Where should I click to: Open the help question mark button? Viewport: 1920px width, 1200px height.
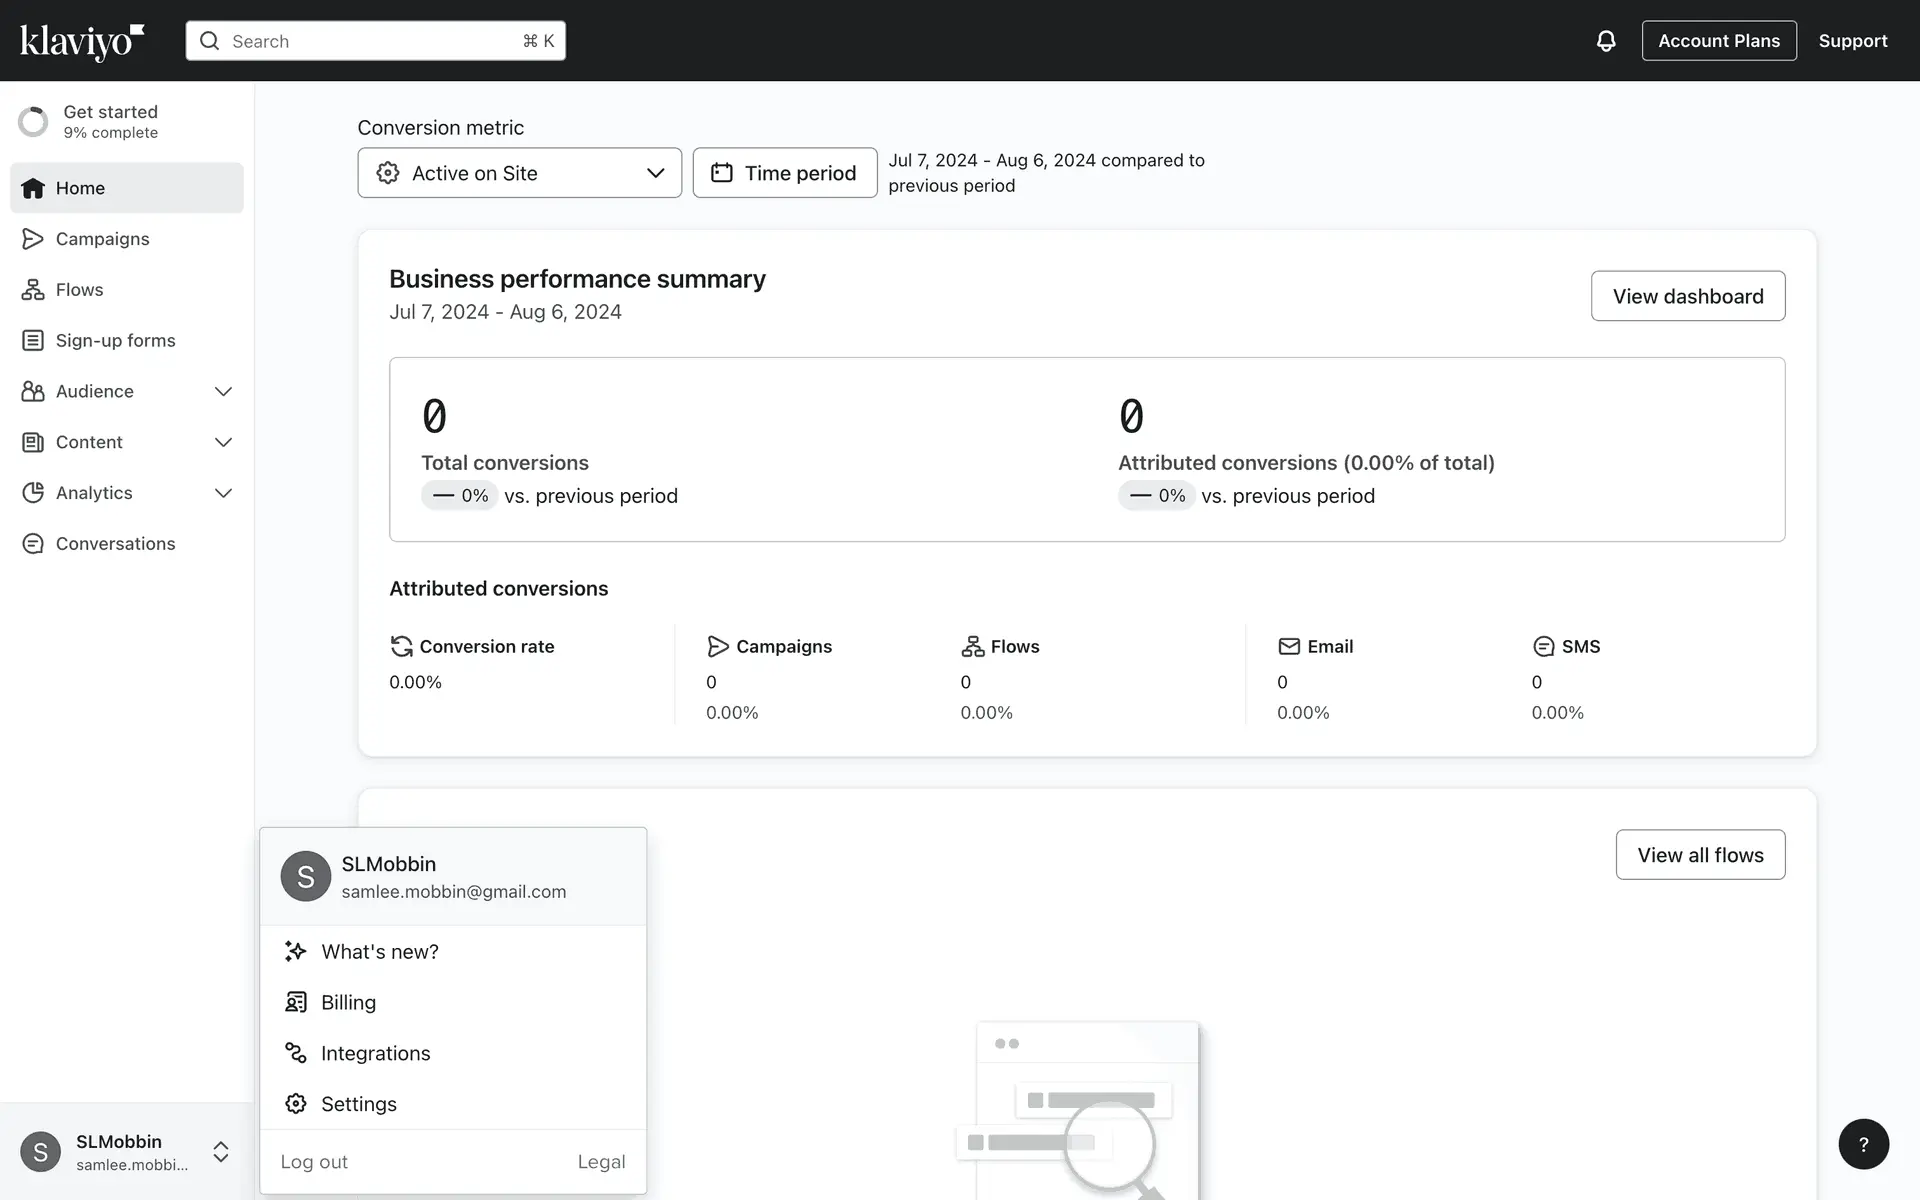(x=1863, y=1144)
